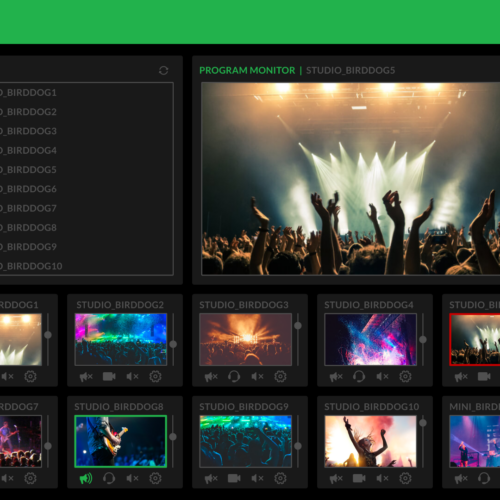
Task: Click the headset icon under STUDIO_BIRDDOG8
Action: [109, 479]
